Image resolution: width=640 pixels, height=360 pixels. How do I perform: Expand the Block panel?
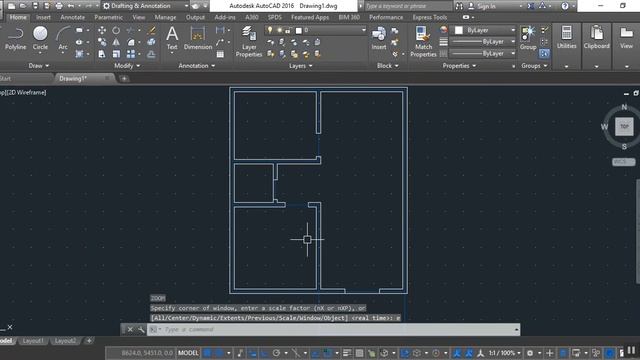coord(387,66)
